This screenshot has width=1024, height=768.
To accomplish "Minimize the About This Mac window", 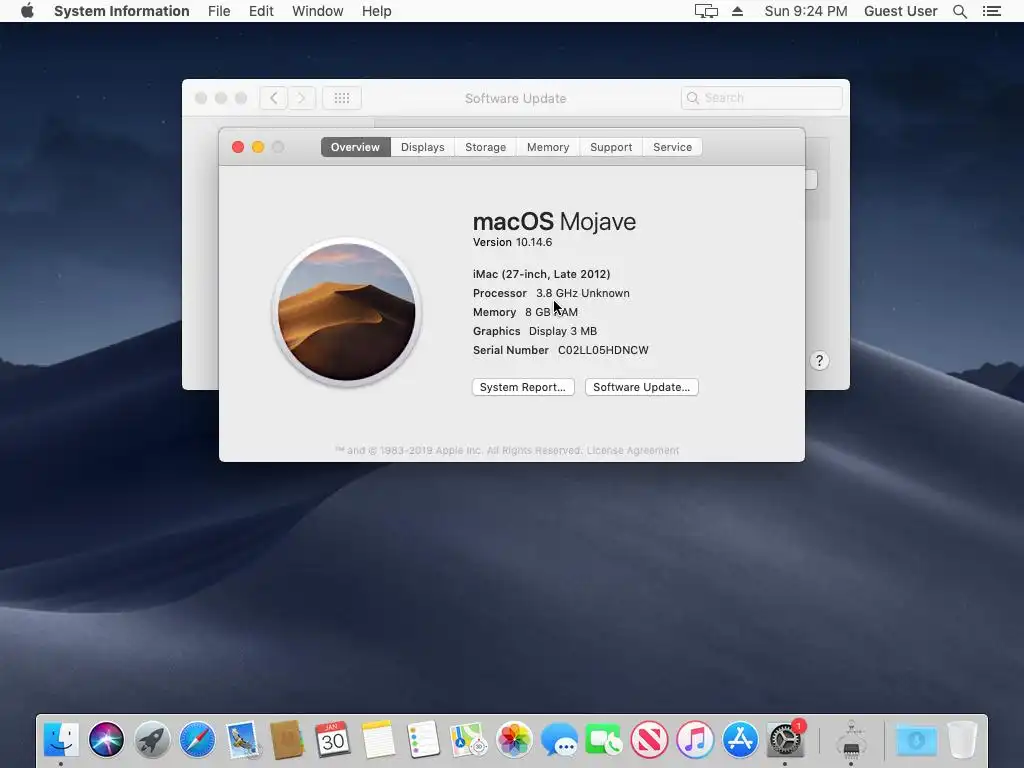I will pyautogui.click(x=258, y=147).
